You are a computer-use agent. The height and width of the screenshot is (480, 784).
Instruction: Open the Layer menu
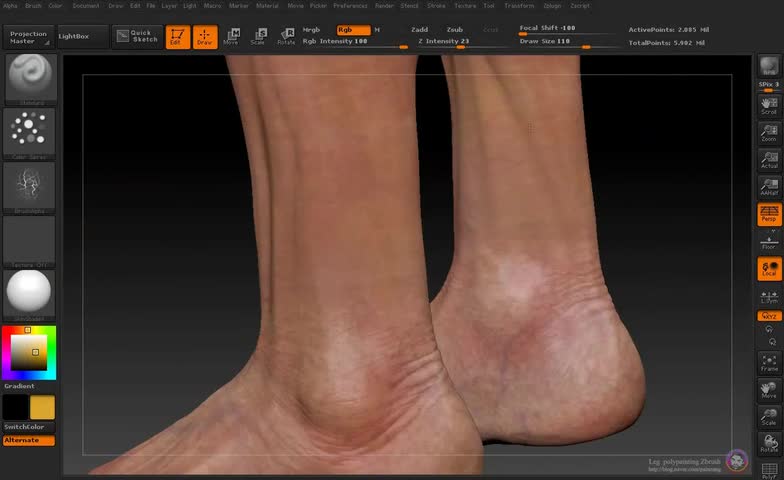point(169,6)
